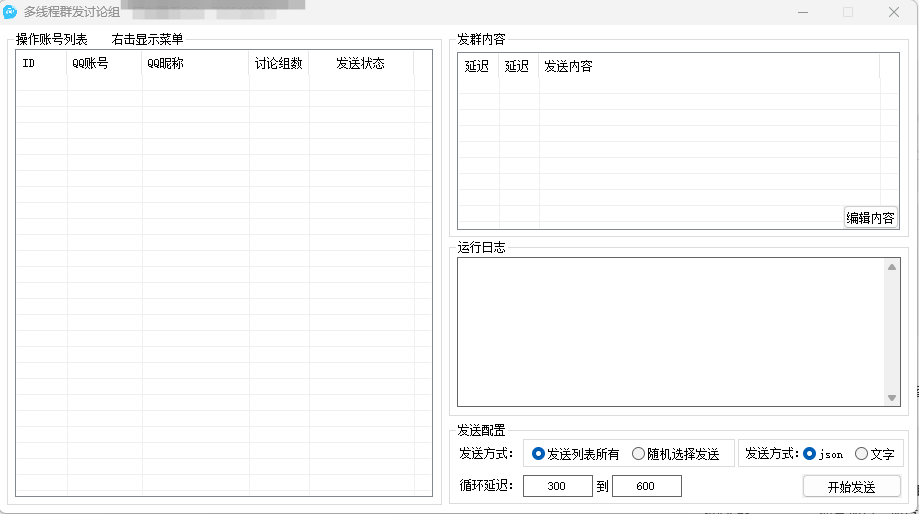The image size is (919, 514).
Task: Click the 发送状态 column header
Action: coord(360,64)
